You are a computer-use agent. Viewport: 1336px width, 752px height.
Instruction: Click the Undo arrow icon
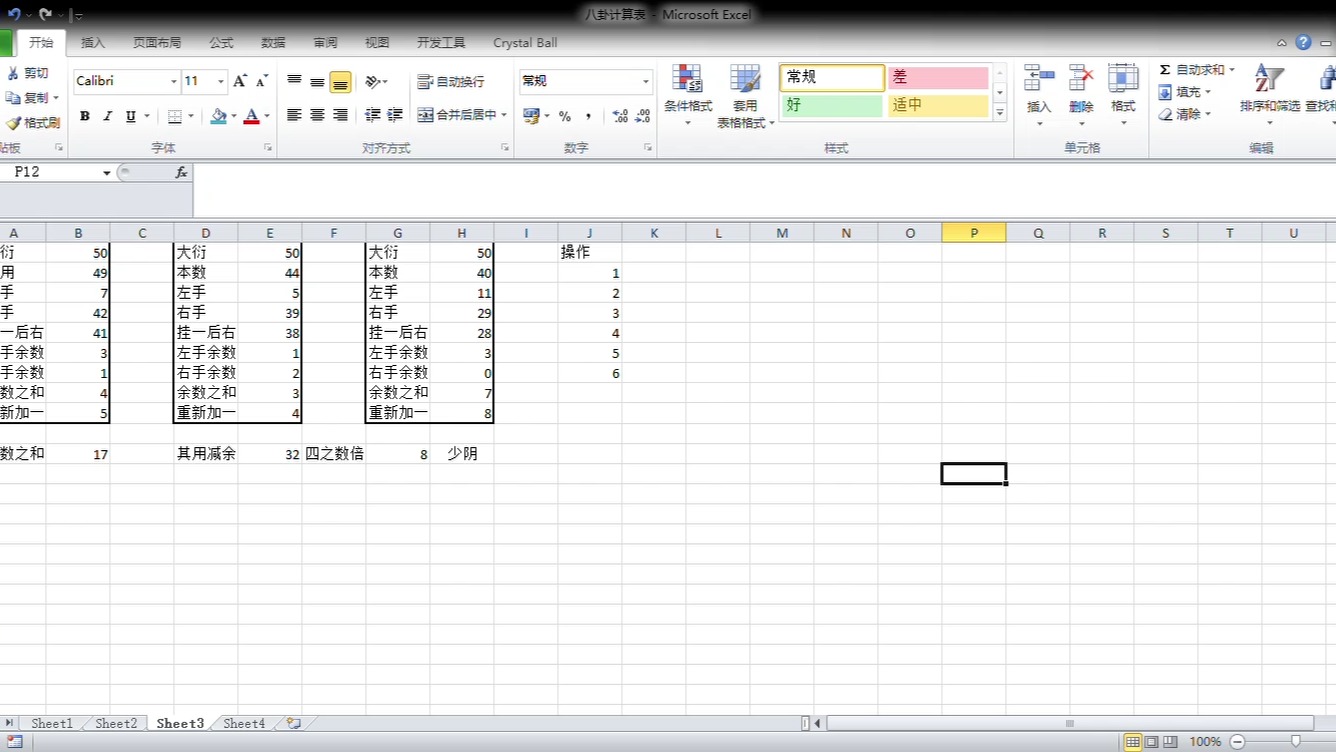coord(14,15)
